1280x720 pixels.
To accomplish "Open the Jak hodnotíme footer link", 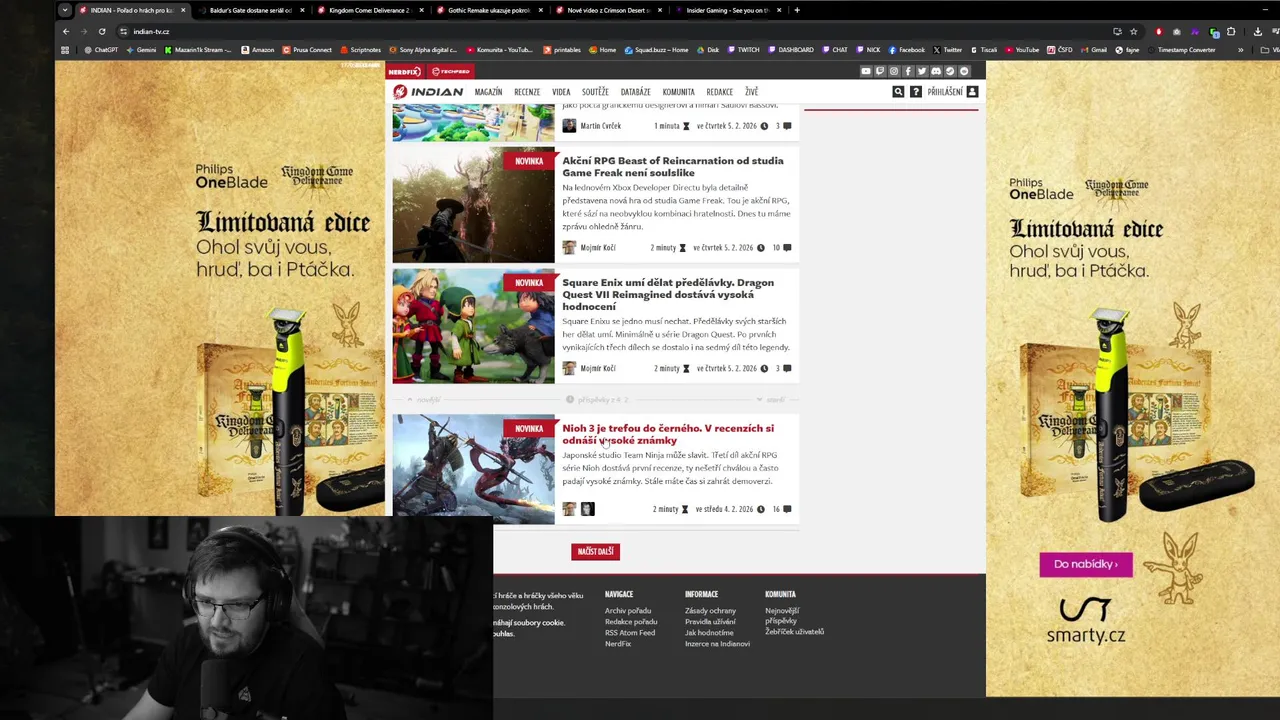I will coord(709,633).
